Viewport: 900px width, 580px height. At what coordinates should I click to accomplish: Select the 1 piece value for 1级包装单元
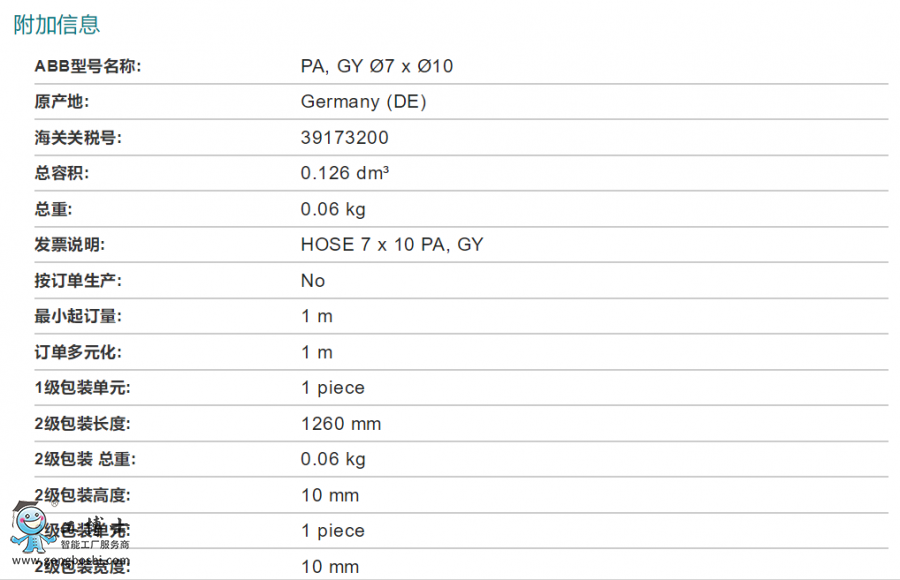point(333,388)
